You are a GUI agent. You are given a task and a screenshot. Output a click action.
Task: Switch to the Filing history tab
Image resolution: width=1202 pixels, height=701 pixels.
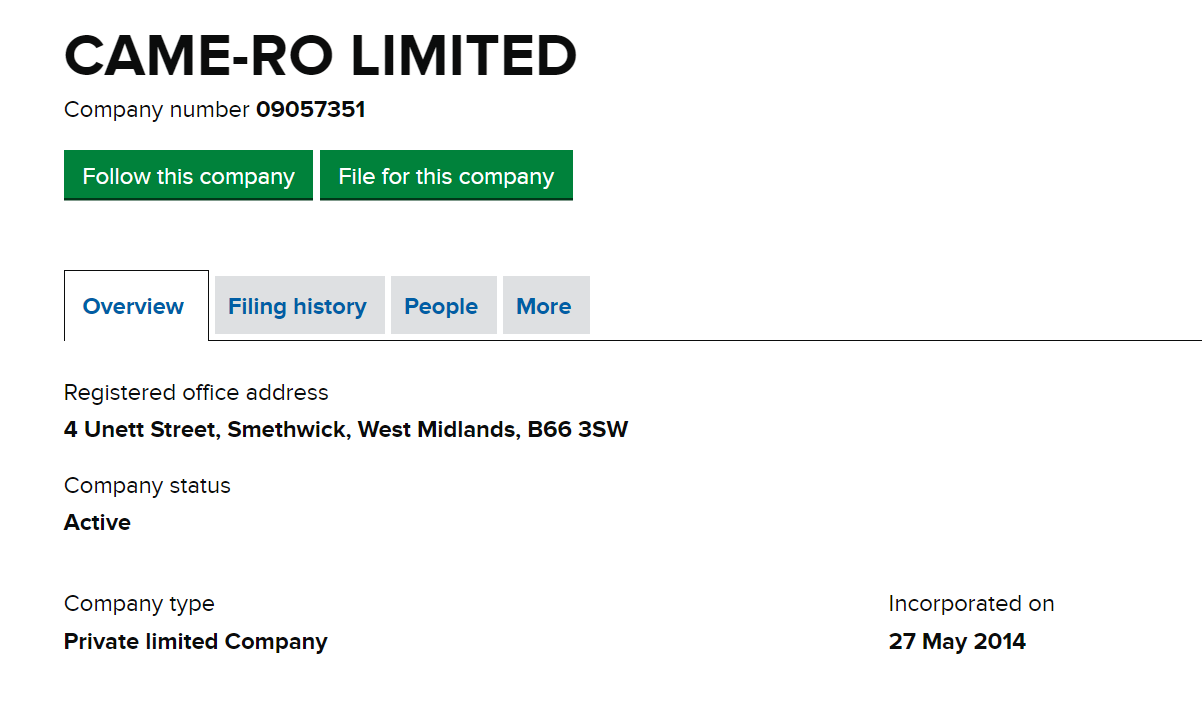pyautogui.click(x=297, y=306)
